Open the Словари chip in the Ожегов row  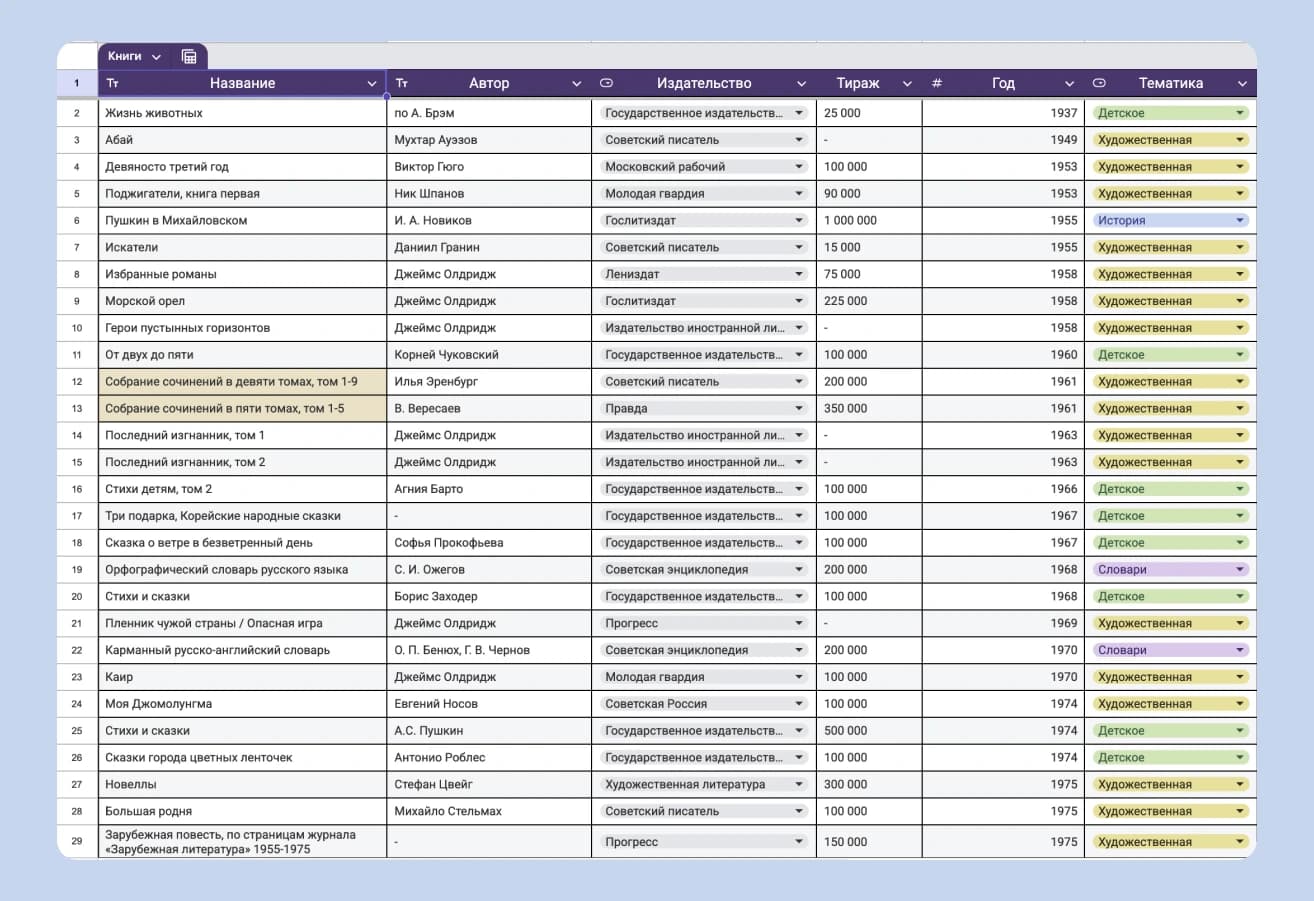[x=1170, y=570]
